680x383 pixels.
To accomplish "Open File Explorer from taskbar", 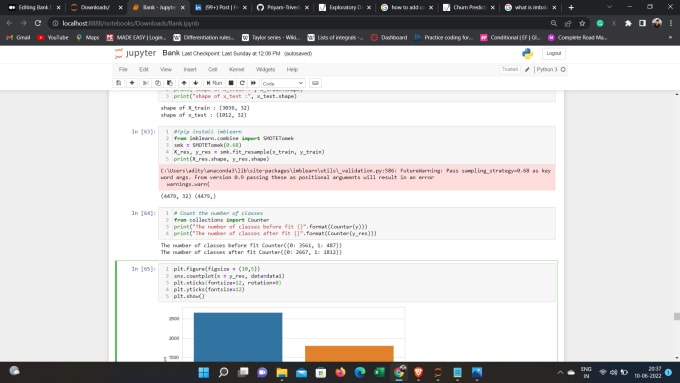I will 282,373.
